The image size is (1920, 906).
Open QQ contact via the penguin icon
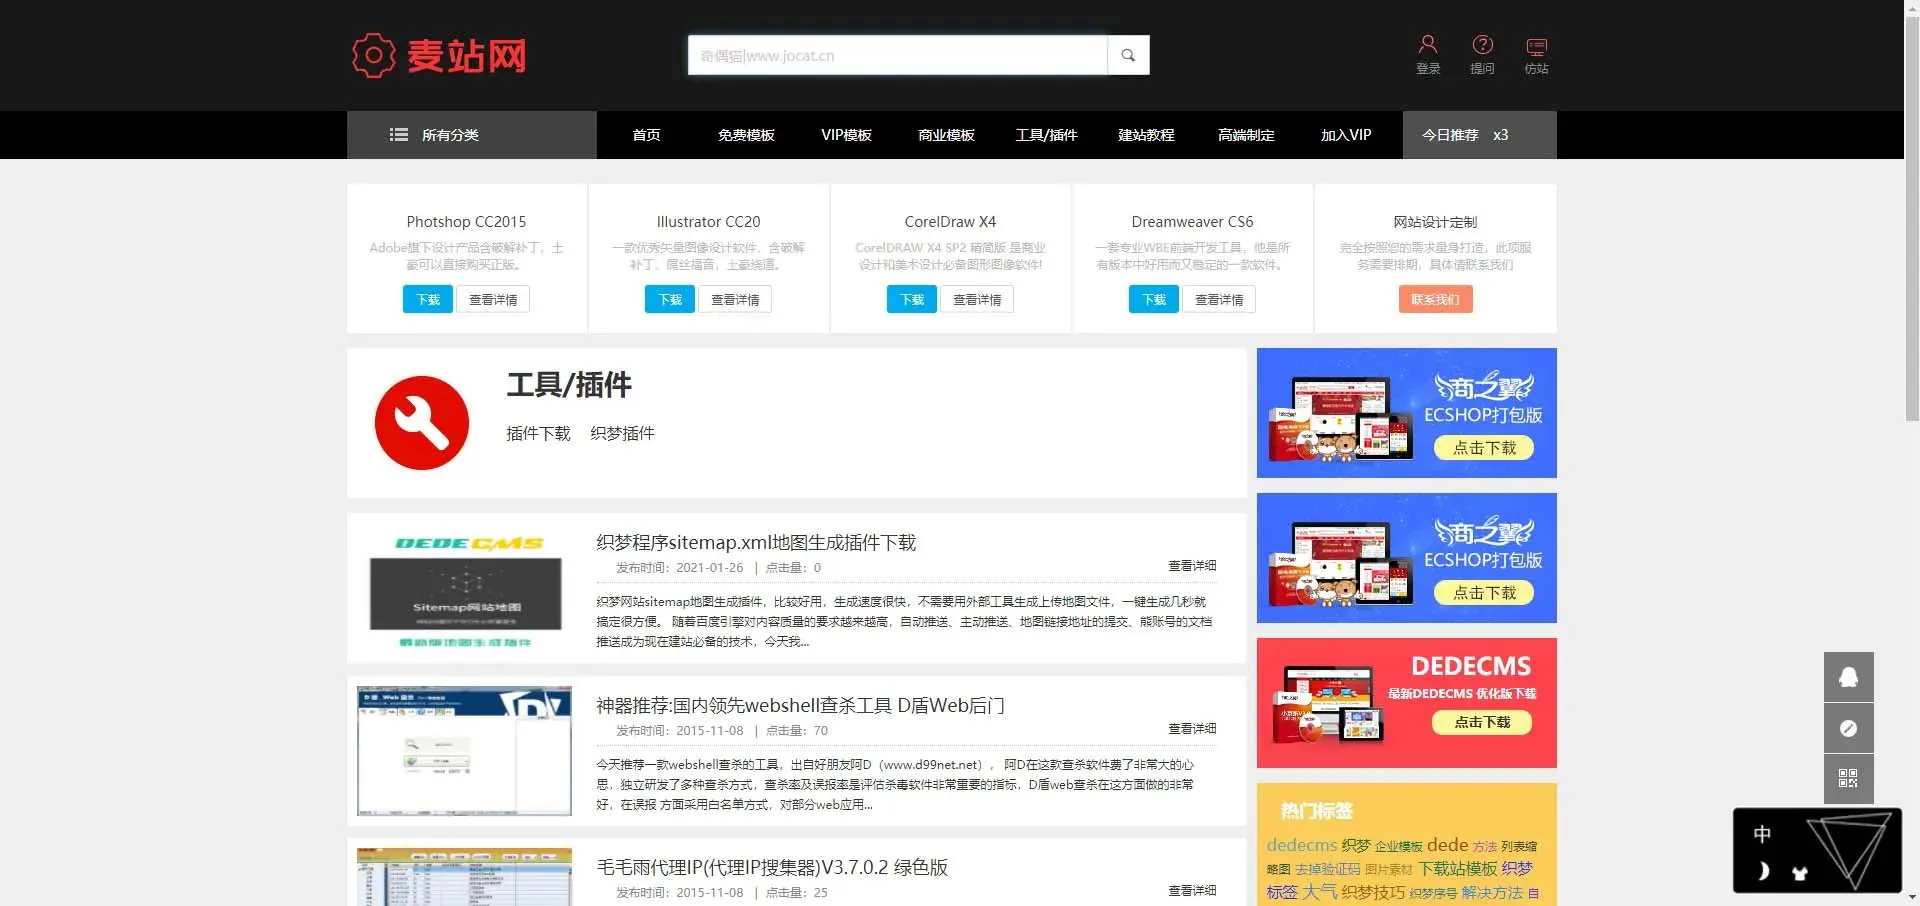click(x=1848, y=677)
